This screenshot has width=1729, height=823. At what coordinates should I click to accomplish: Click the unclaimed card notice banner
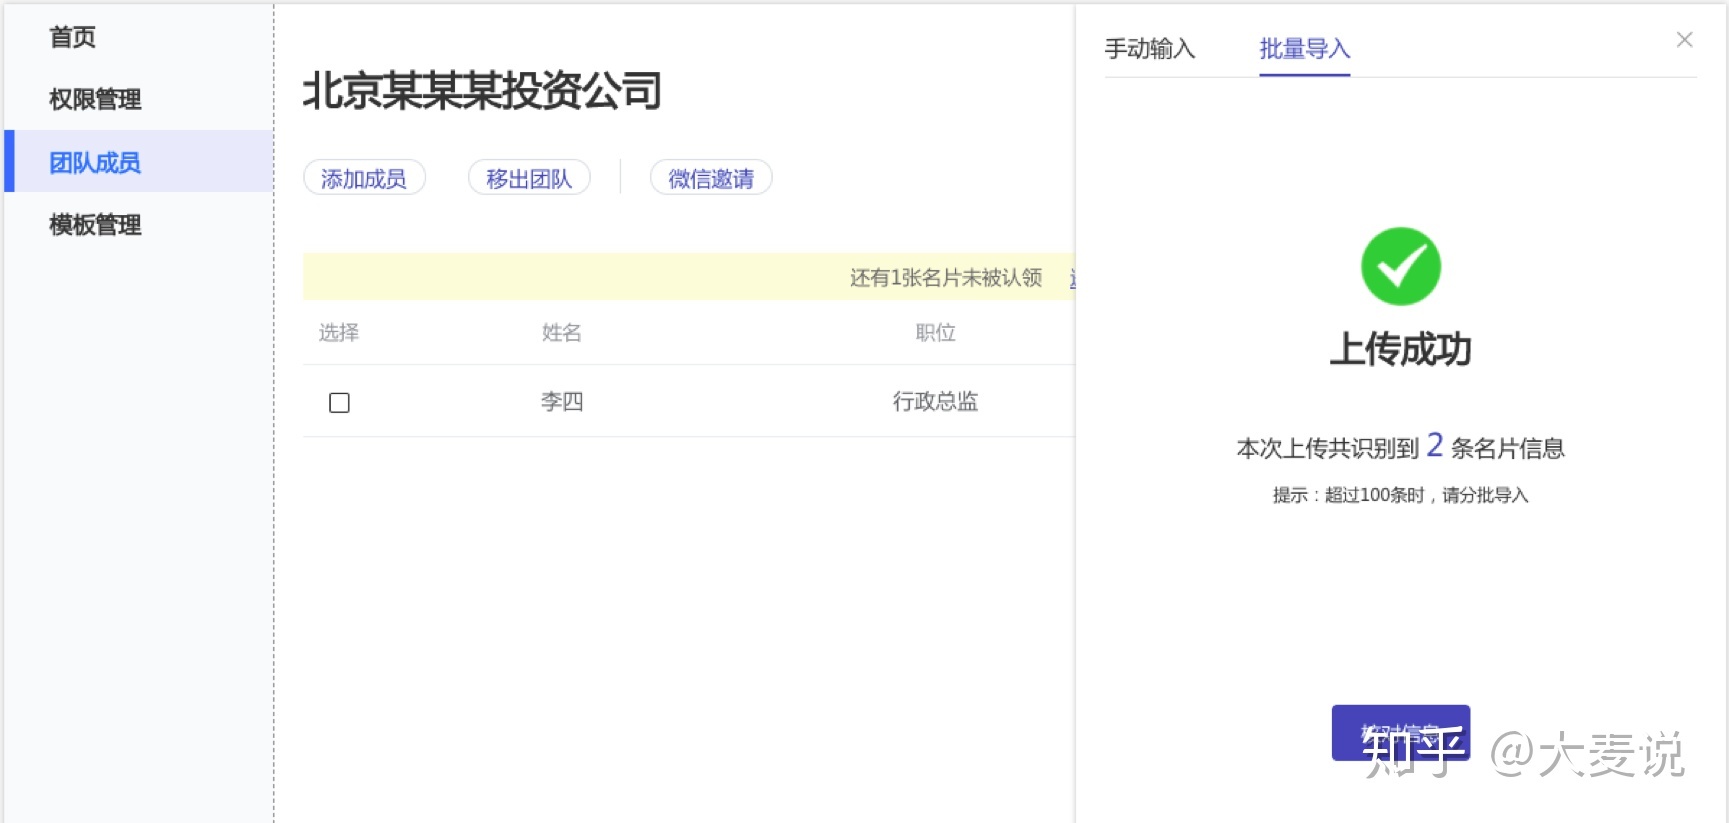click(x=689, y=277)
